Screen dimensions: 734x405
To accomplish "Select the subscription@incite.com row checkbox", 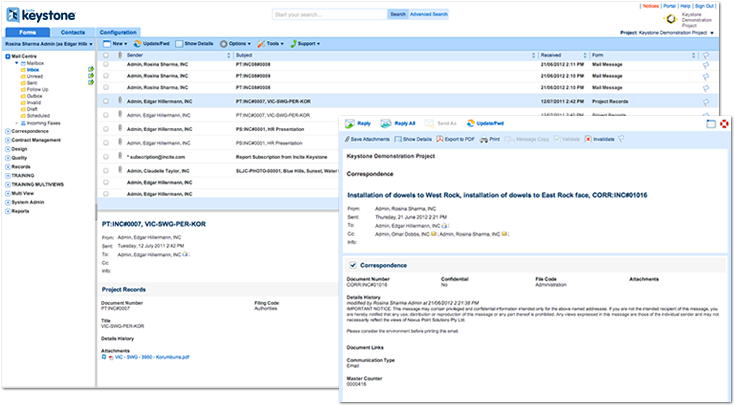I will [106, 157].
